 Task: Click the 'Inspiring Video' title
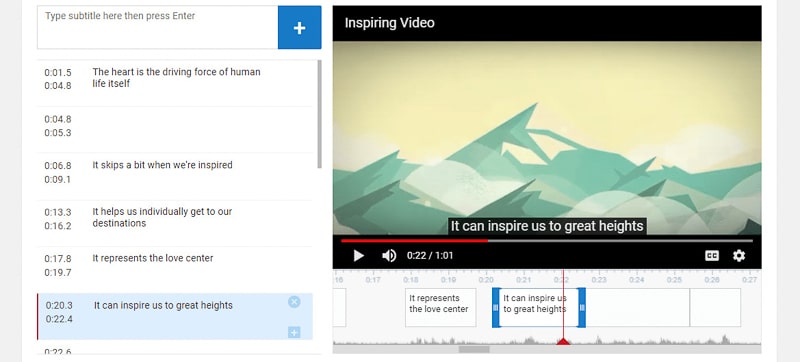click(x=389, y=23)
